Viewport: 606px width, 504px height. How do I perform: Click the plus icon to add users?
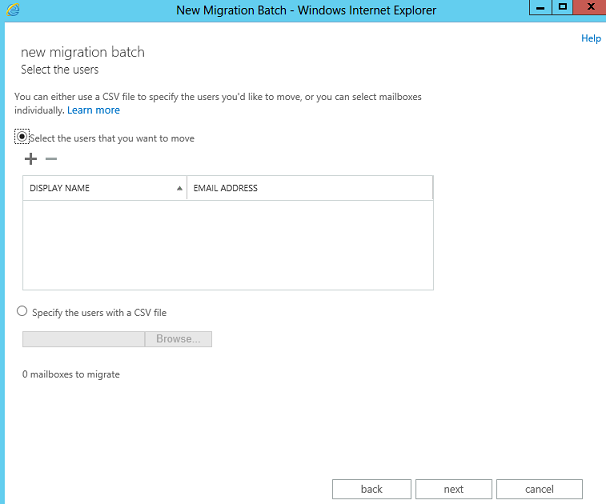tap(31, 159)
